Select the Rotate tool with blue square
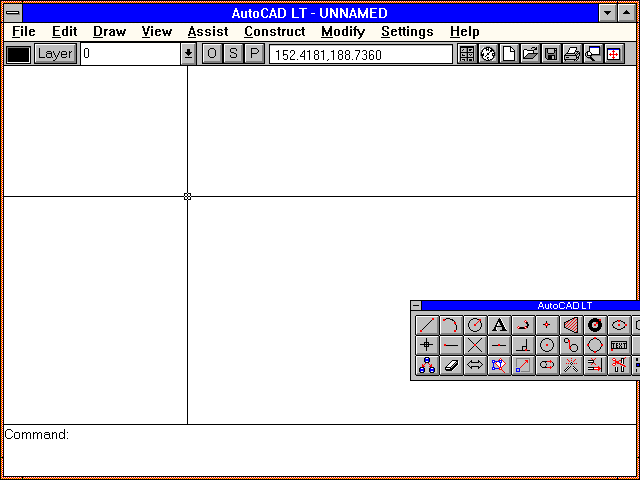 pos(499,365)
